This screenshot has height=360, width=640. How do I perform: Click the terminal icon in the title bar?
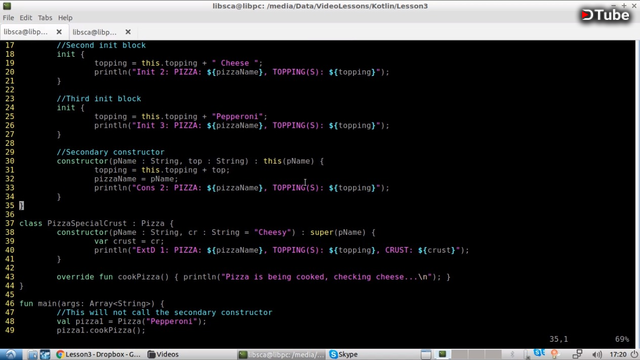[x=7, y=6]
